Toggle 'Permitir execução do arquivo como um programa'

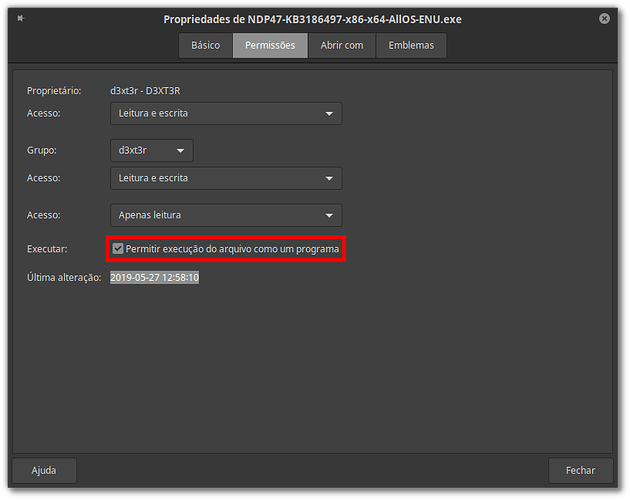pos(119,248)
